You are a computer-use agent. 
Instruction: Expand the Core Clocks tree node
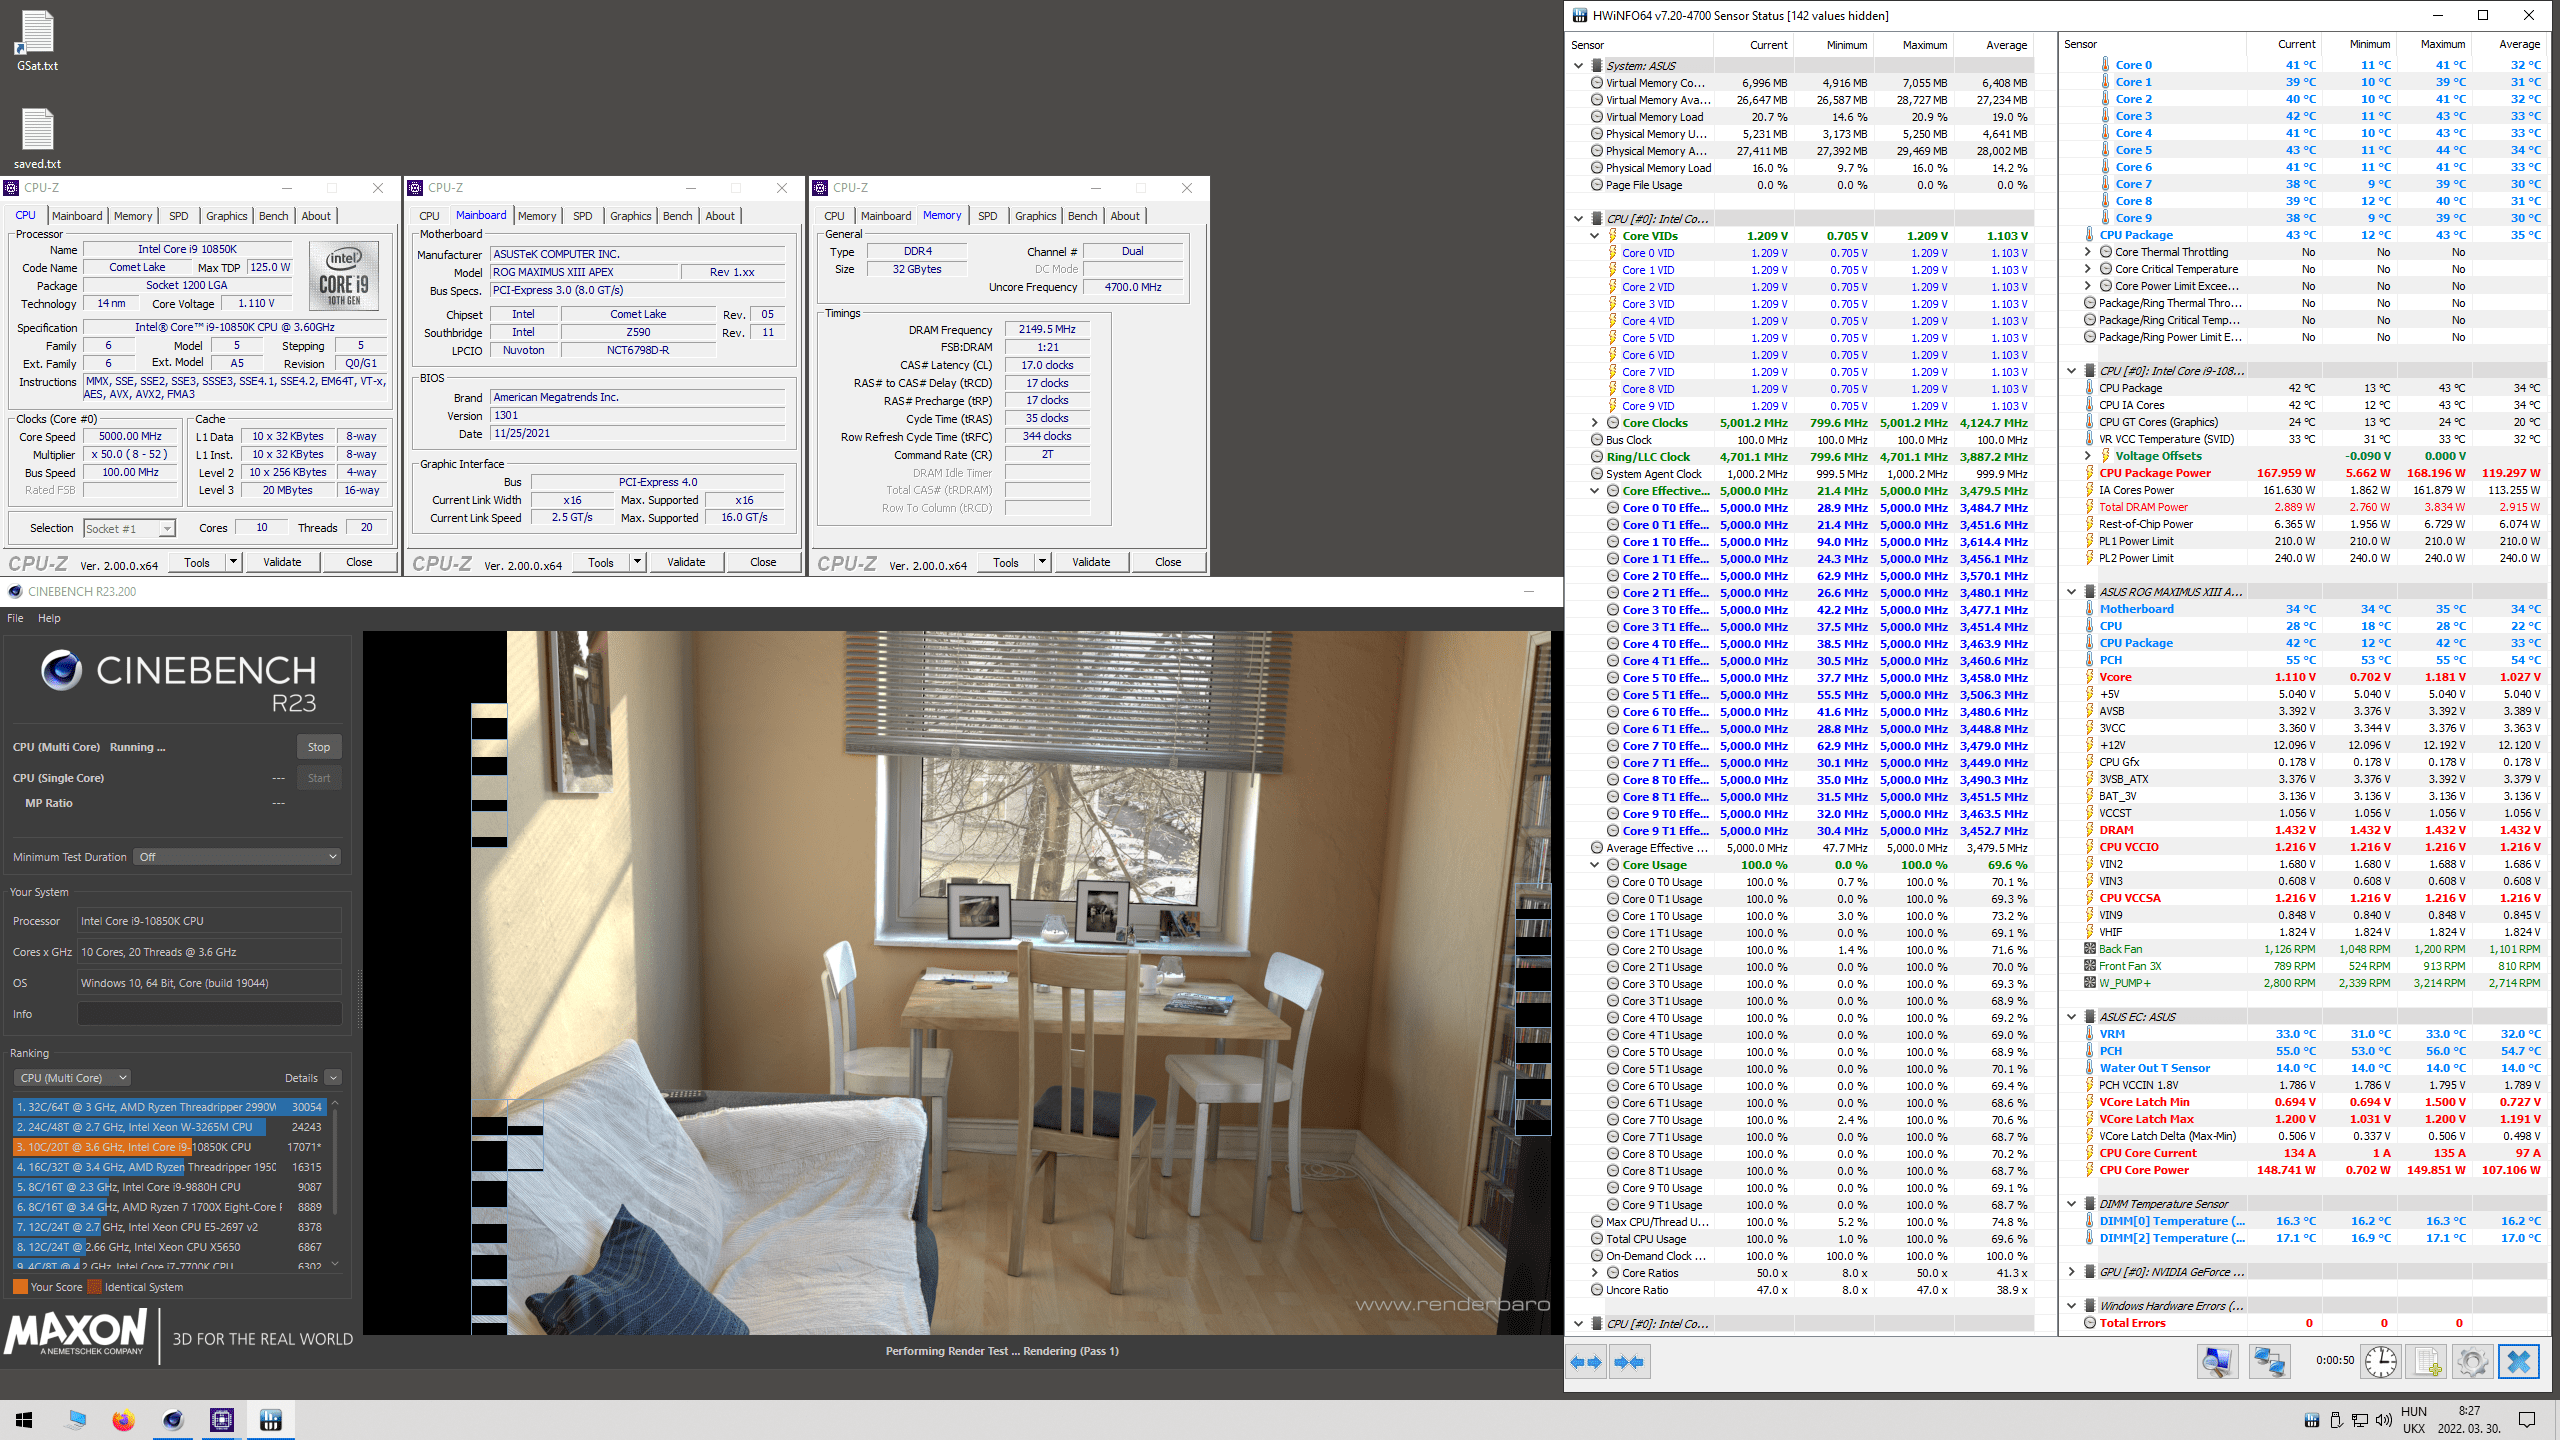(1595, 423)
